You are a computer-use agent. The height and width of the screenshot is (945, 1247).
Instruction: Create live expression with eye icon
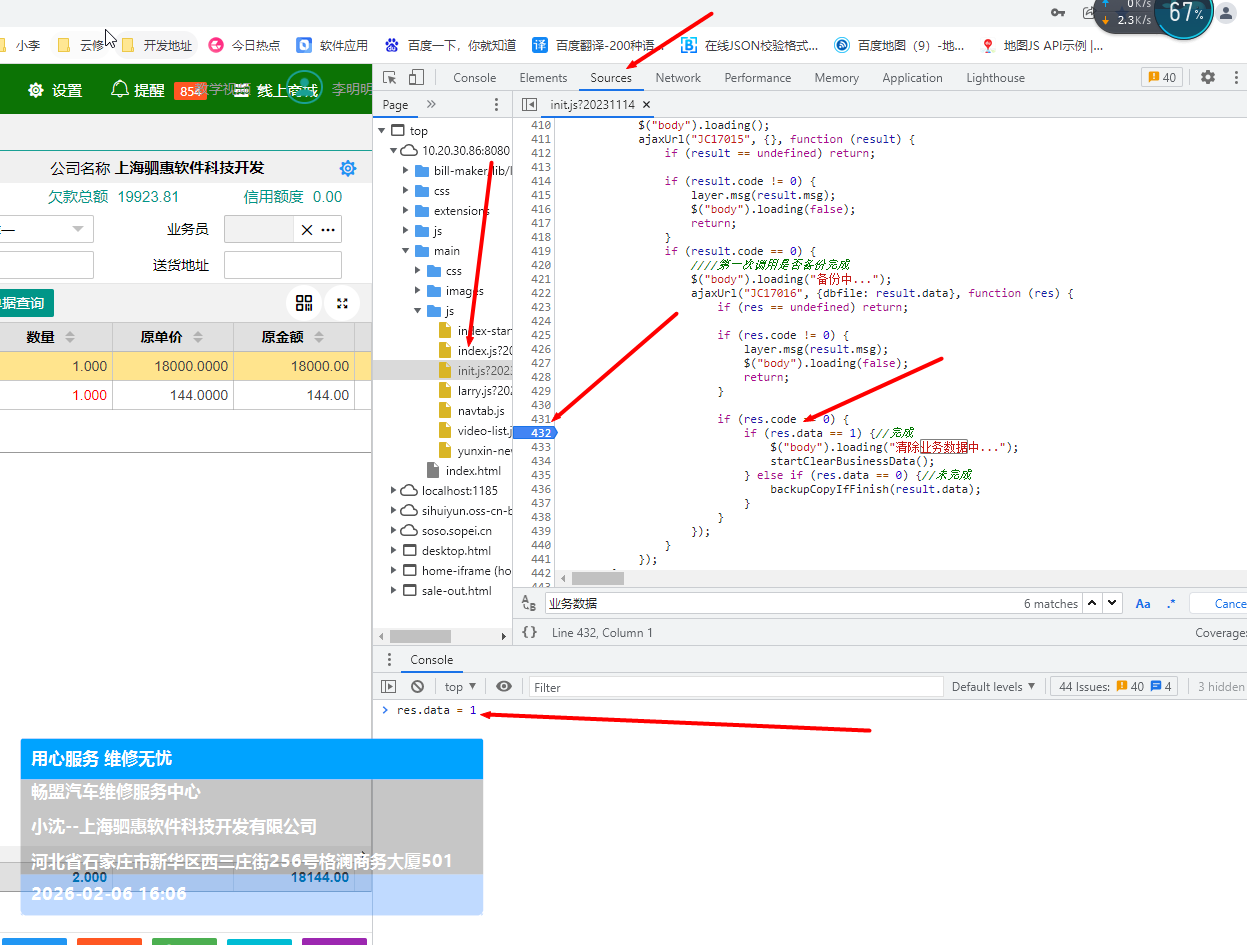(x=504, y=687)
